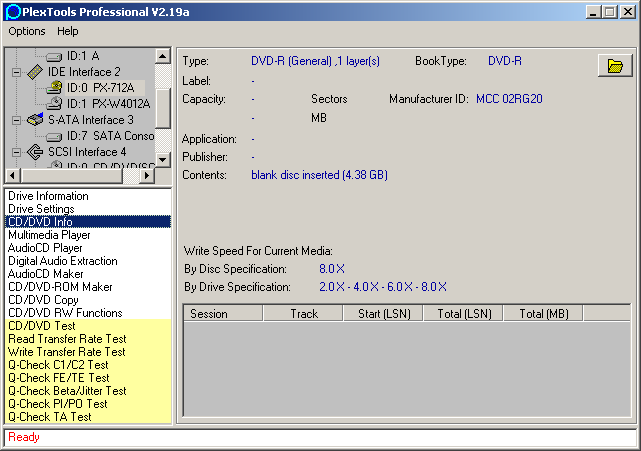
Task: Open Q-Check FE/TE Test
Action: tap(88, 378)
